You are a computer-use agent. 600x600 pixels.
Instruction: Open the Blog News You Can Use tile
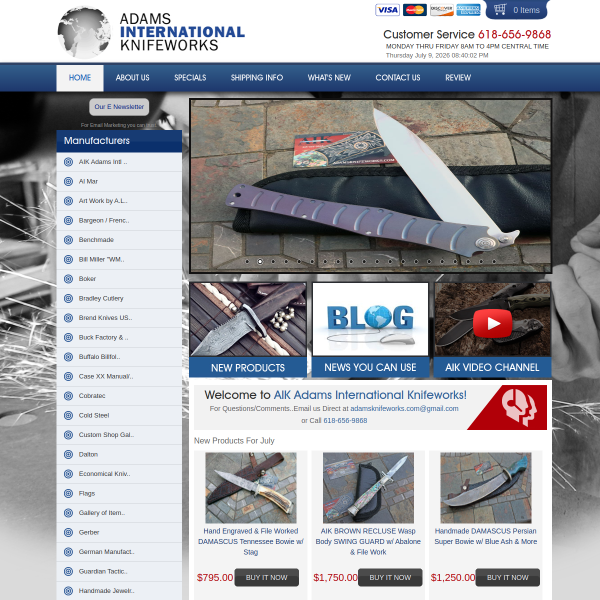click(x=370, y=330)
